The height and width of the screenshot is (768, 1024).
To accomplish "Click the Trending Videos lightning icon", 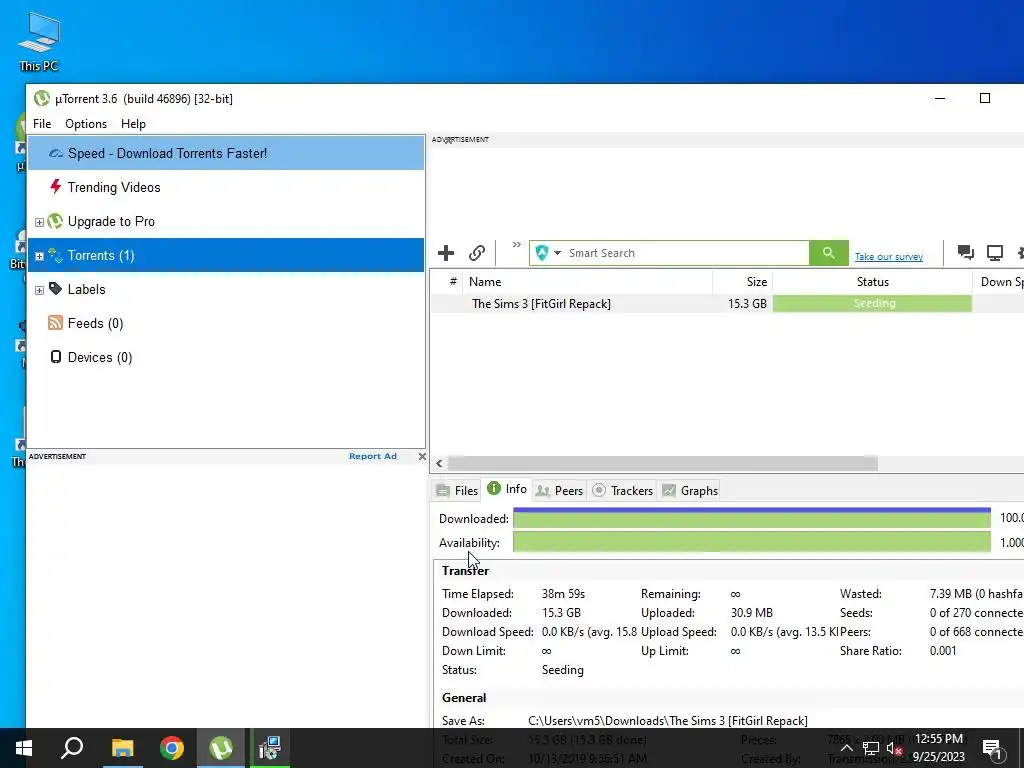I will point(56,187).
